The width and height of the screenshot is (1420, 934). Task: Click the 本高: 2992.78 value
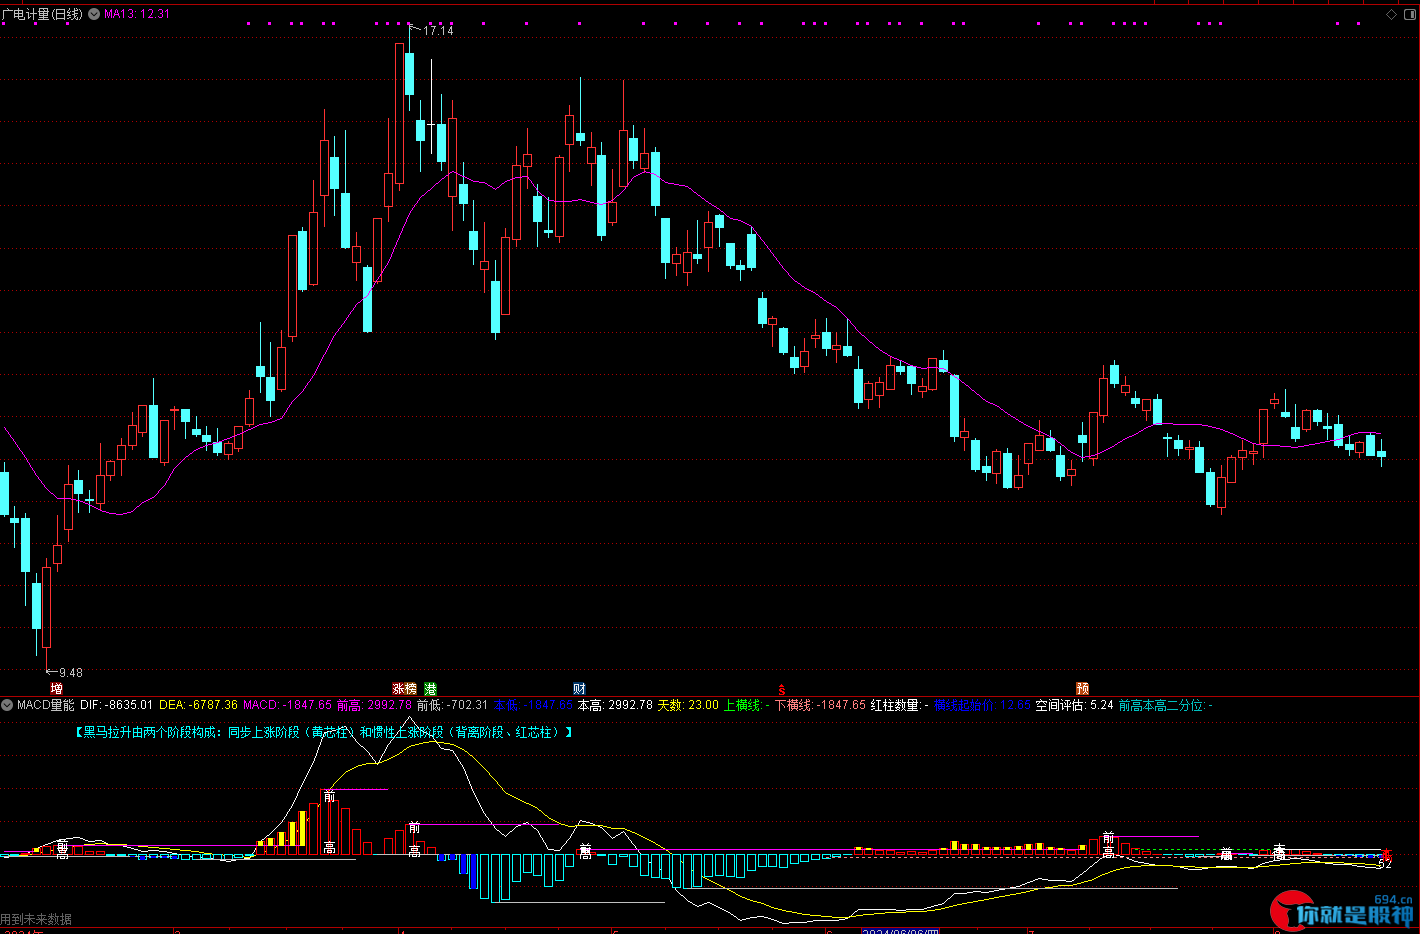click(615, 705)
